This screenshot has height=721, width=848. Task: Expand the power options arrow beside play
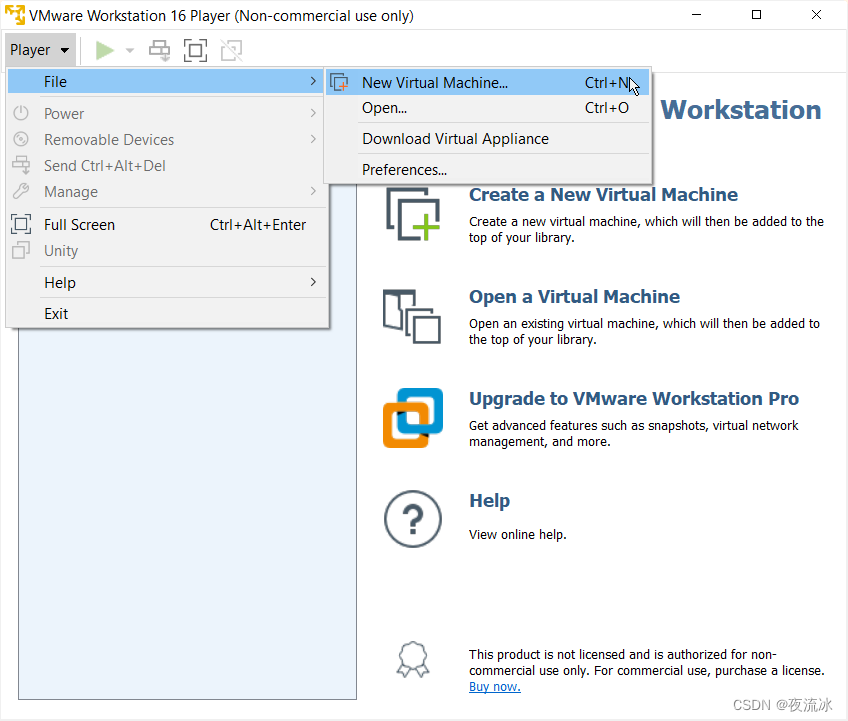click(130, 50)
